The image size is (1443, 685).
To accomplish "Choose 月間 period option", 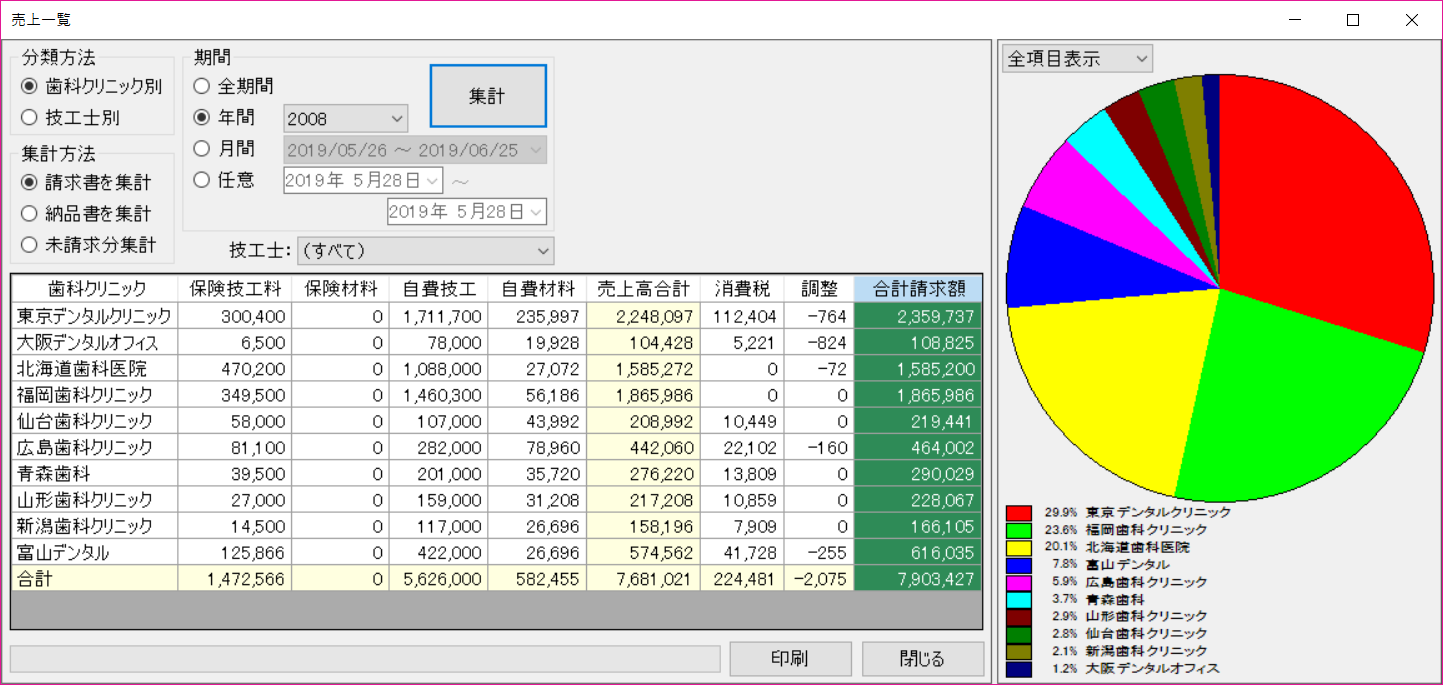I will (202, 149).
